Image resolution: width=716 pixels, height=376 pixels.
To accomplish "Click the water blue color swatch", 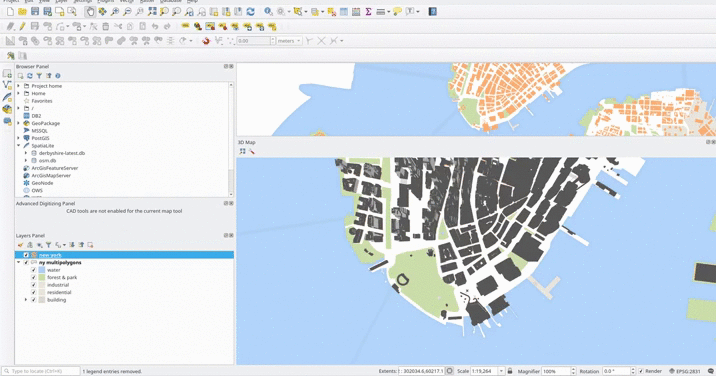I will click(x=42, y=270).
